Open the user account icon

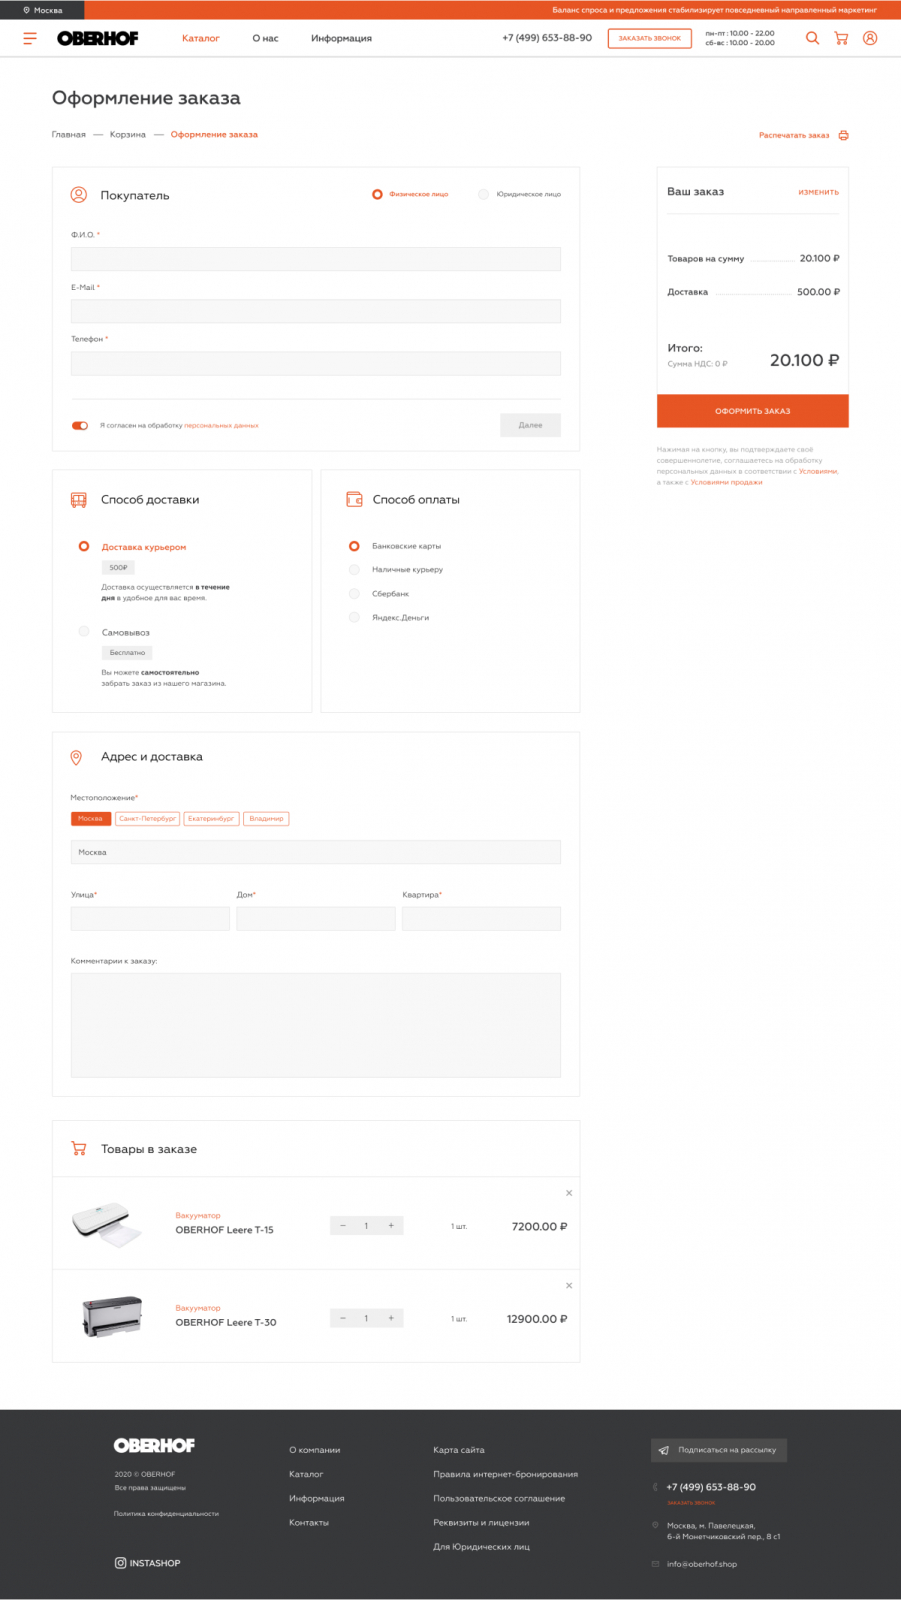870,38
